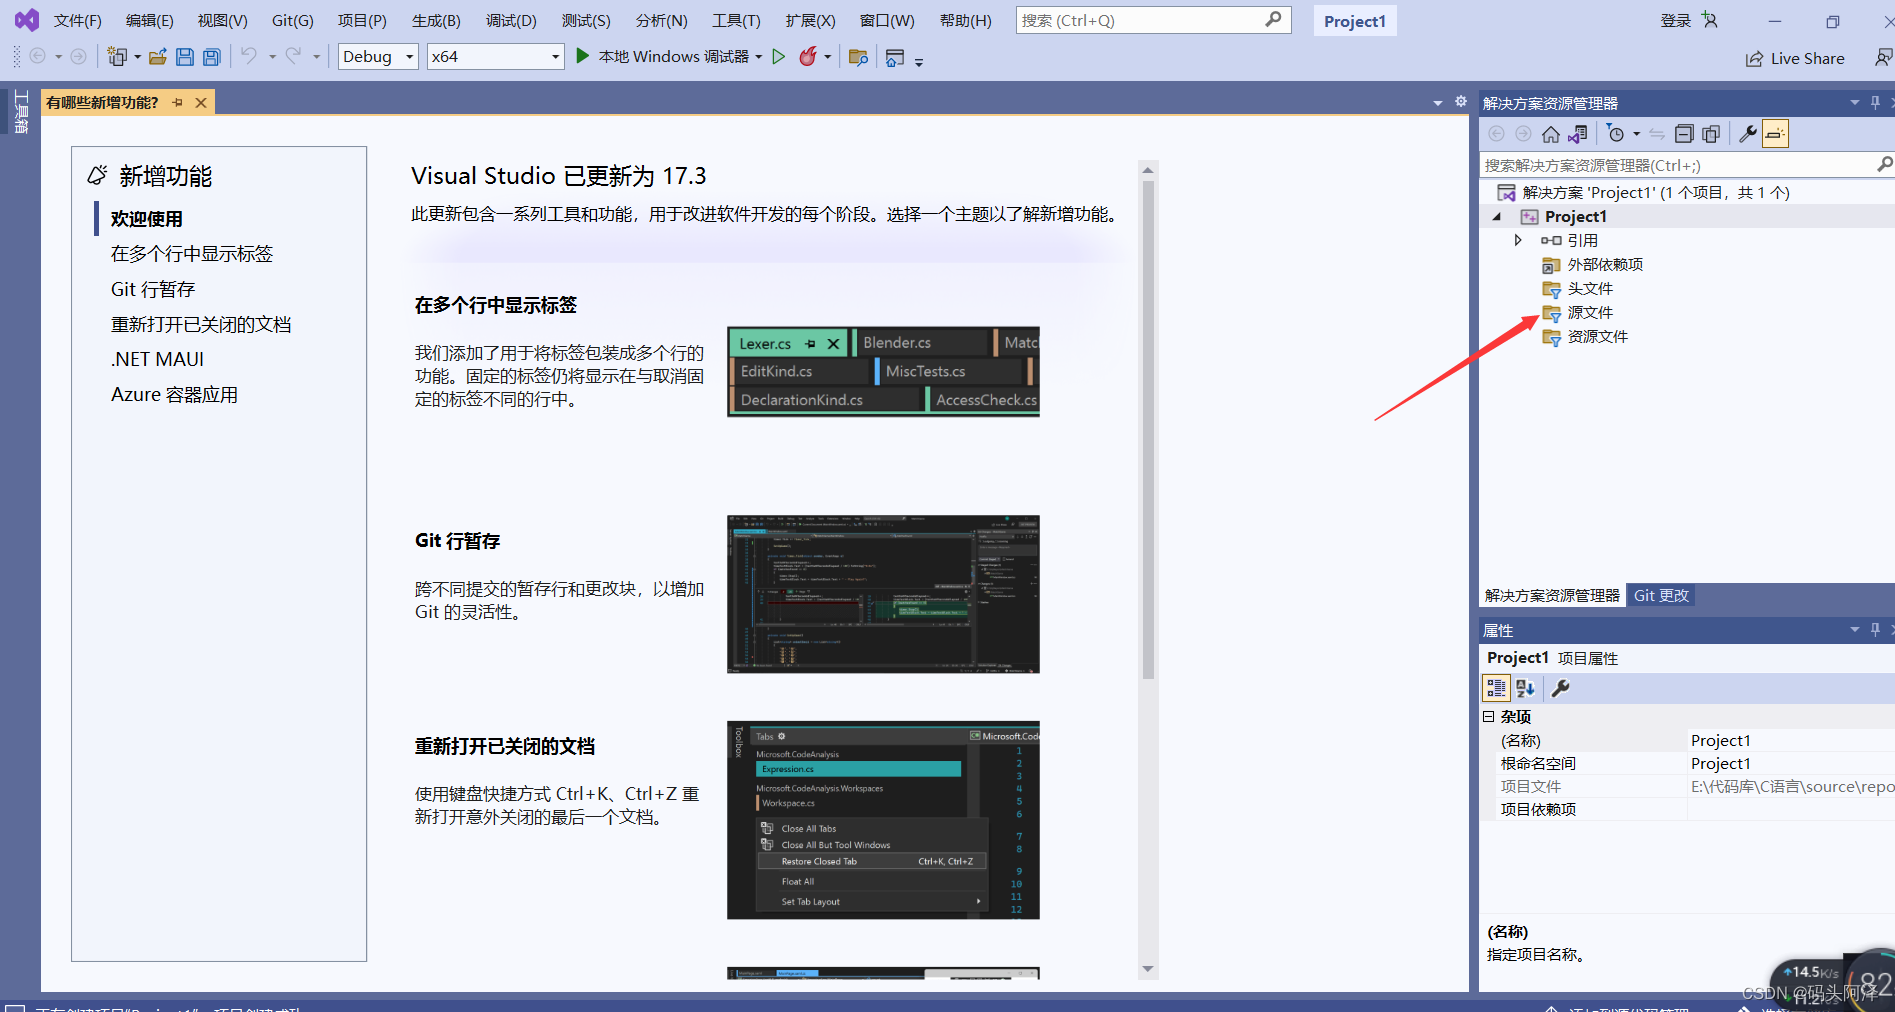Click the gear icon at tab well

coord(1461,102)
